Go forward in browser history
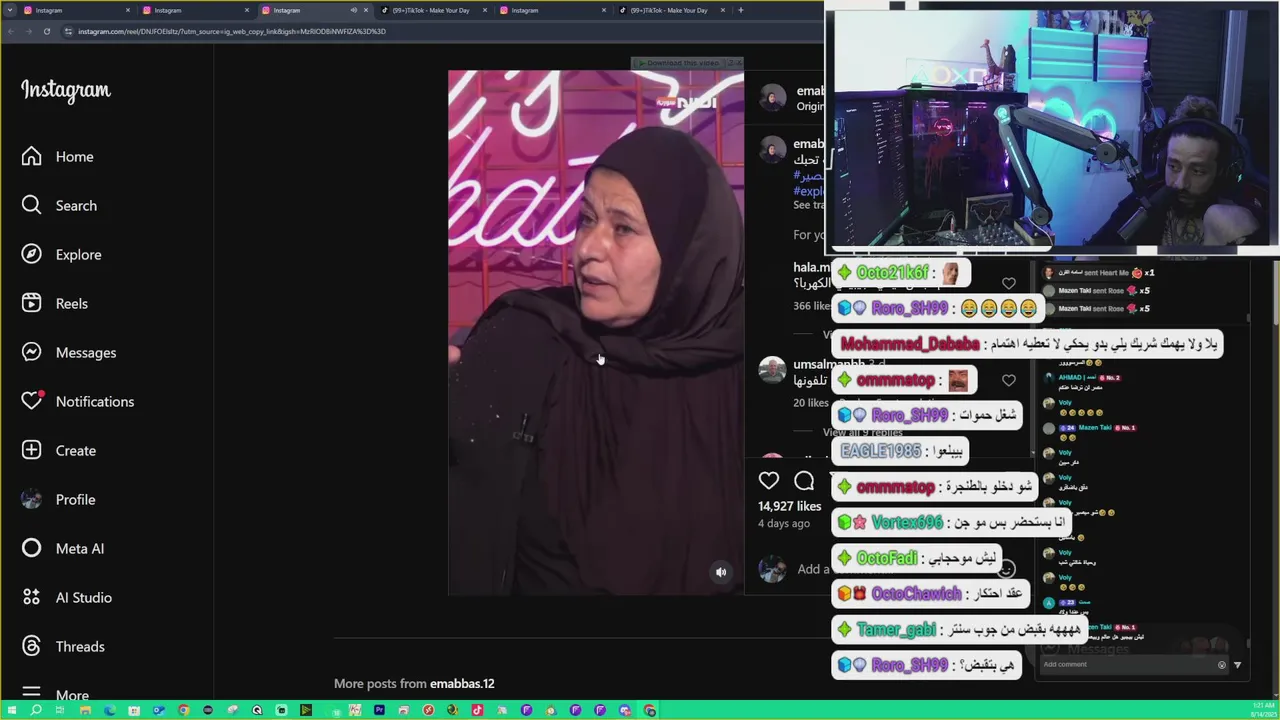This screenshot has height=720, width=1280. pos(28,31)
